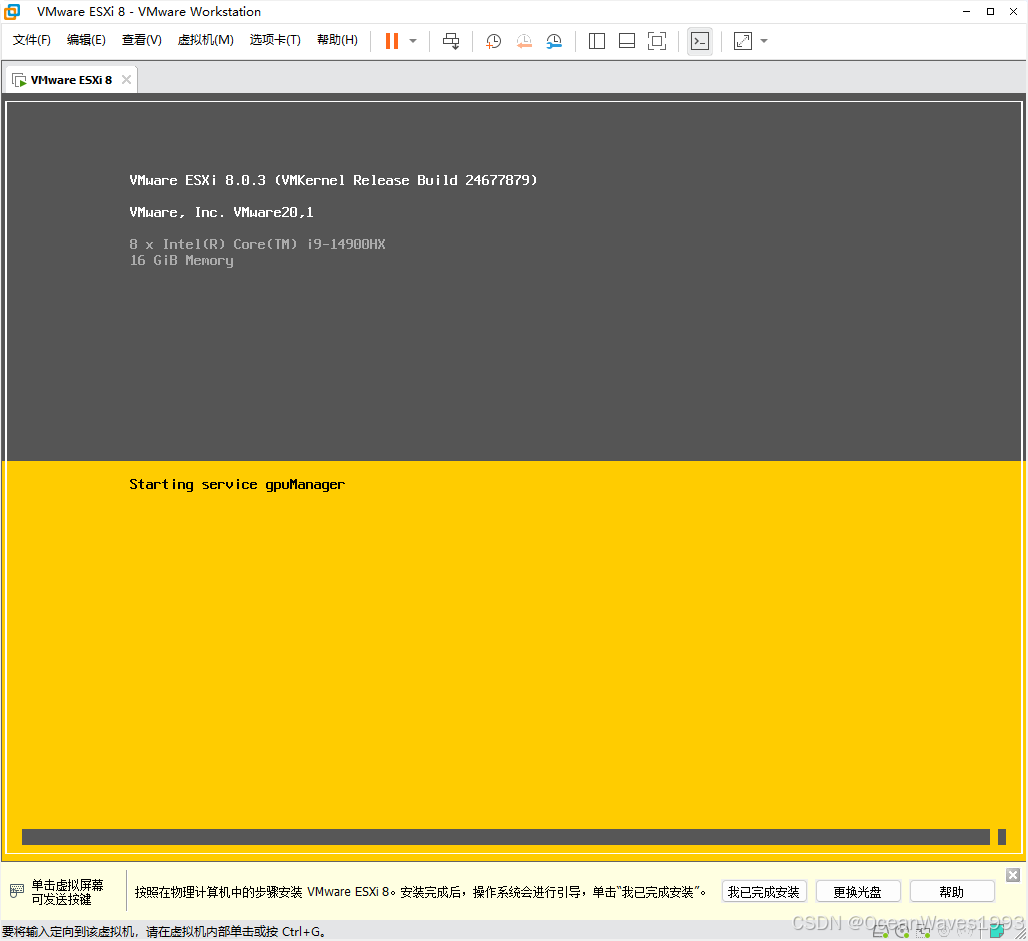
Task: Send Ctrl+Alt+Del to the virtual machine
Action: (451, 41)
